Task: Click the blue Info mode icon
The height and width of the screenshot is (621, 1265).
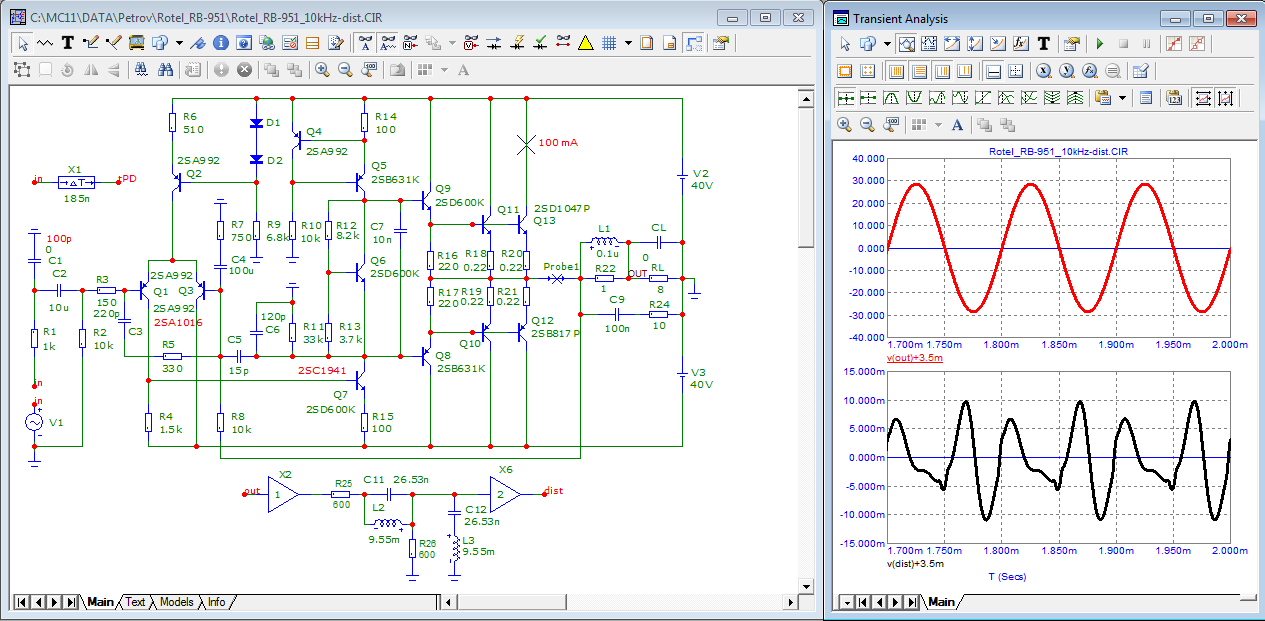Action: coord(220,43)
